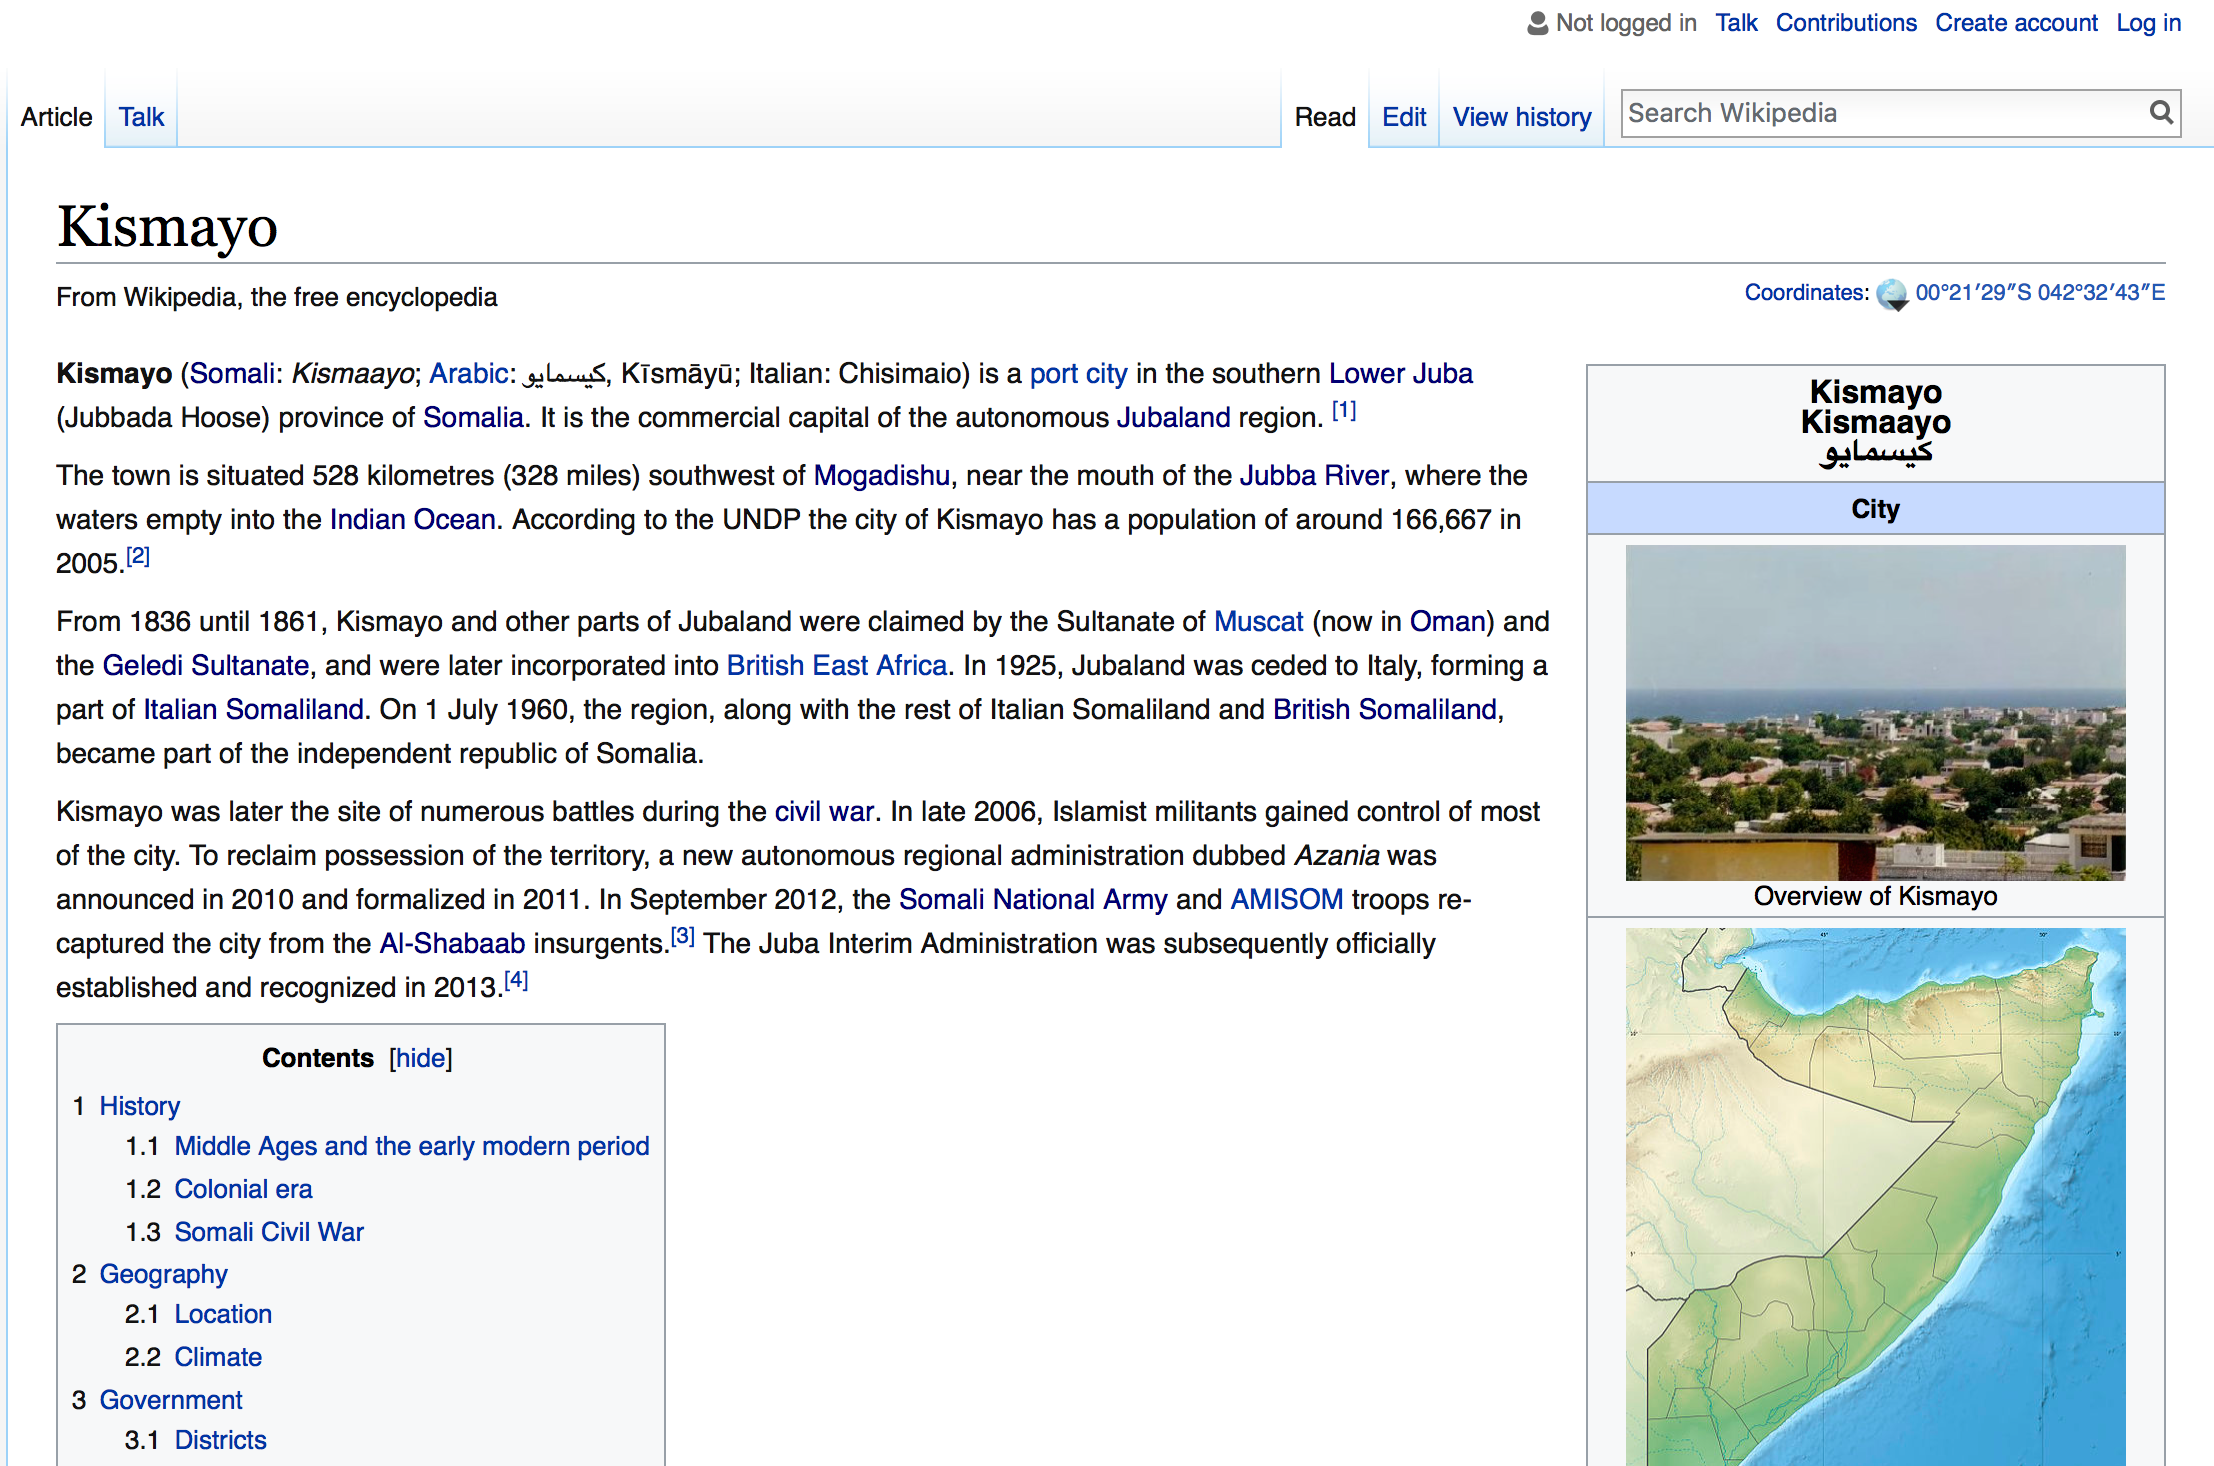
Task: Open the Overview of Kismayo photo
Action: coord(1875,712)
